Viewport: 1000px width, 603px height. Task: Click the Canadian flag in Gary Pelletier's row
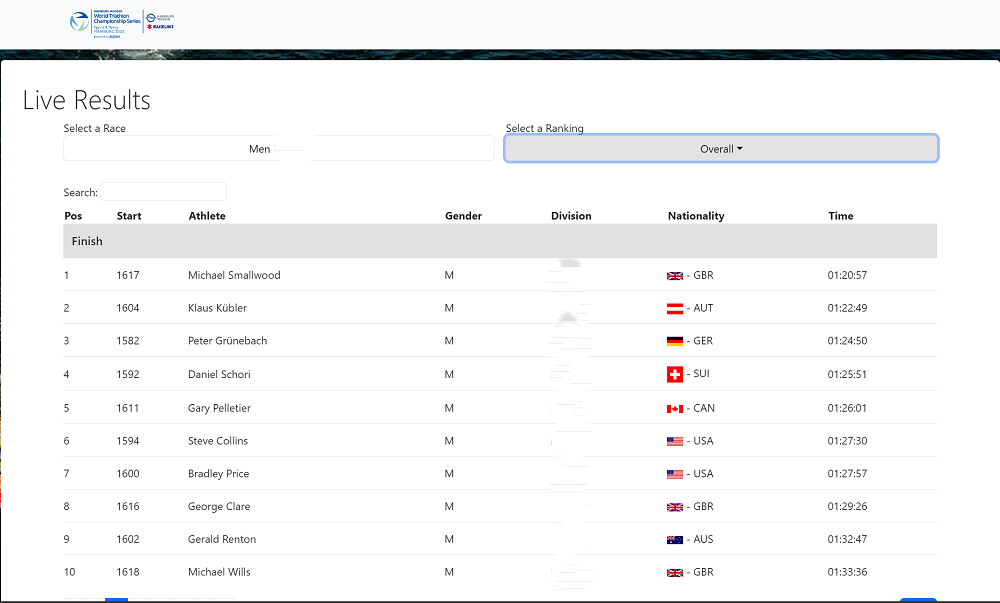(675, 408)
